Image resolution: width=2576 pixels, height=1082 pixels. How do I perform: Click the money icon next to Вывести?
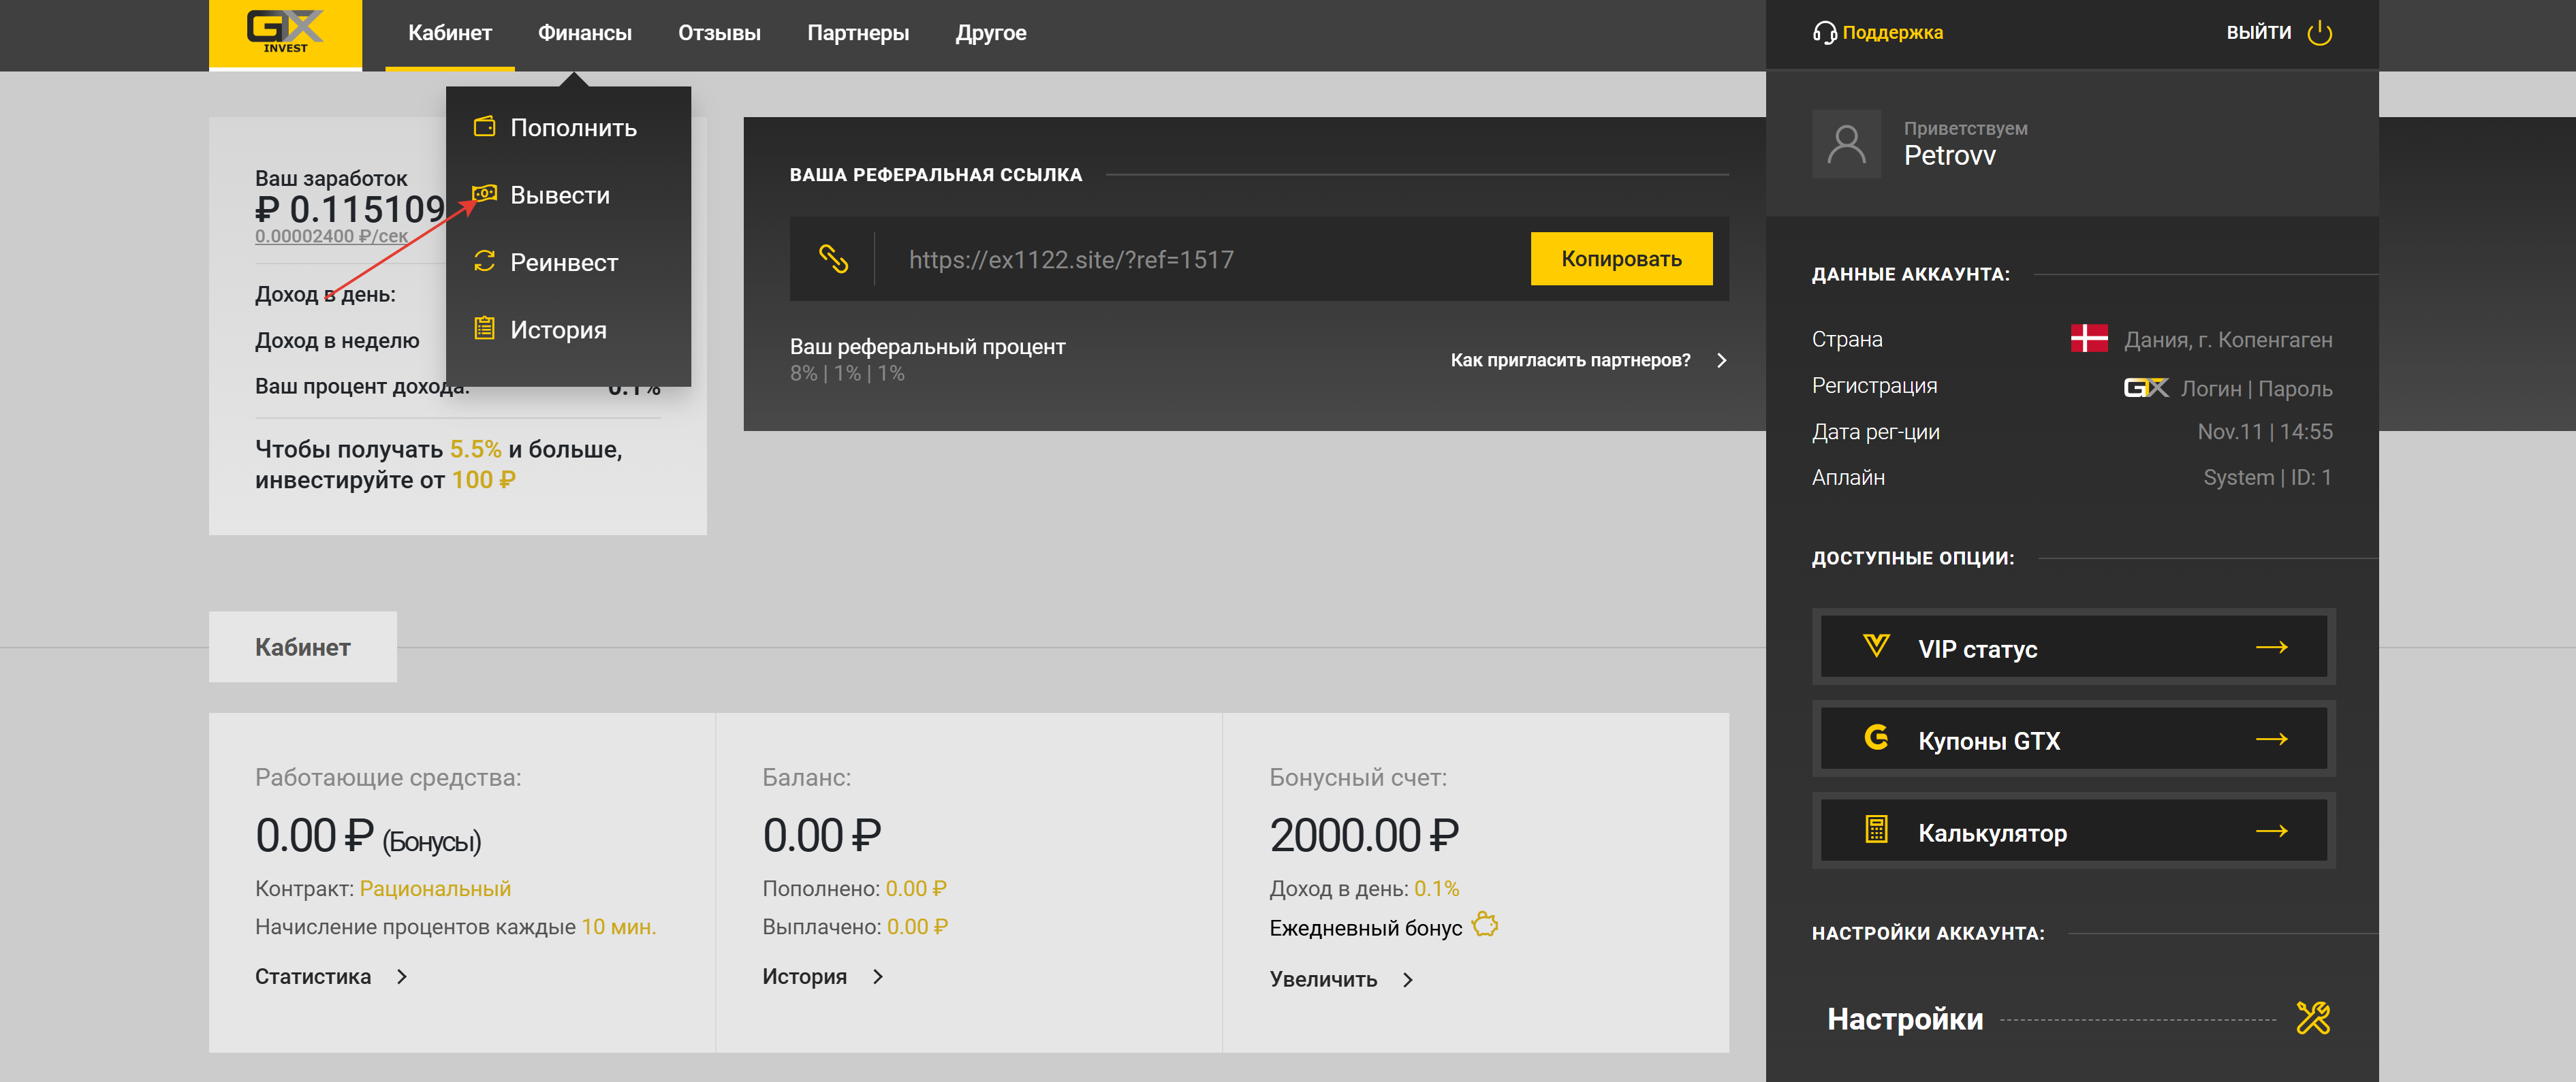coord(484,193)
